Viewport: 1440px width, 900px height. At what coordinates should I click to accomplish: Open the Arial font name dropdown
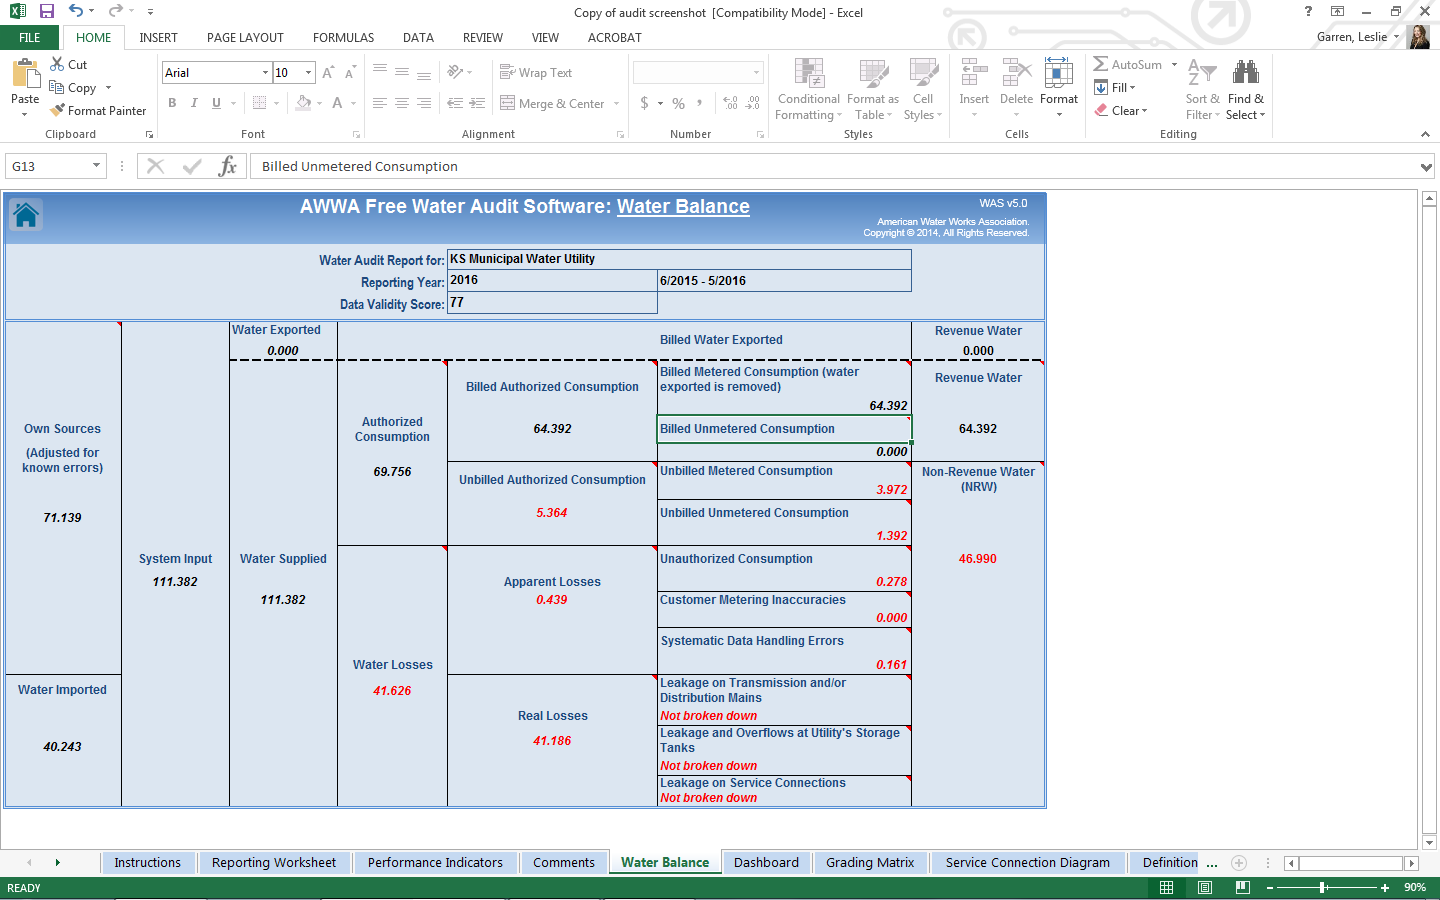pos(265,73)
